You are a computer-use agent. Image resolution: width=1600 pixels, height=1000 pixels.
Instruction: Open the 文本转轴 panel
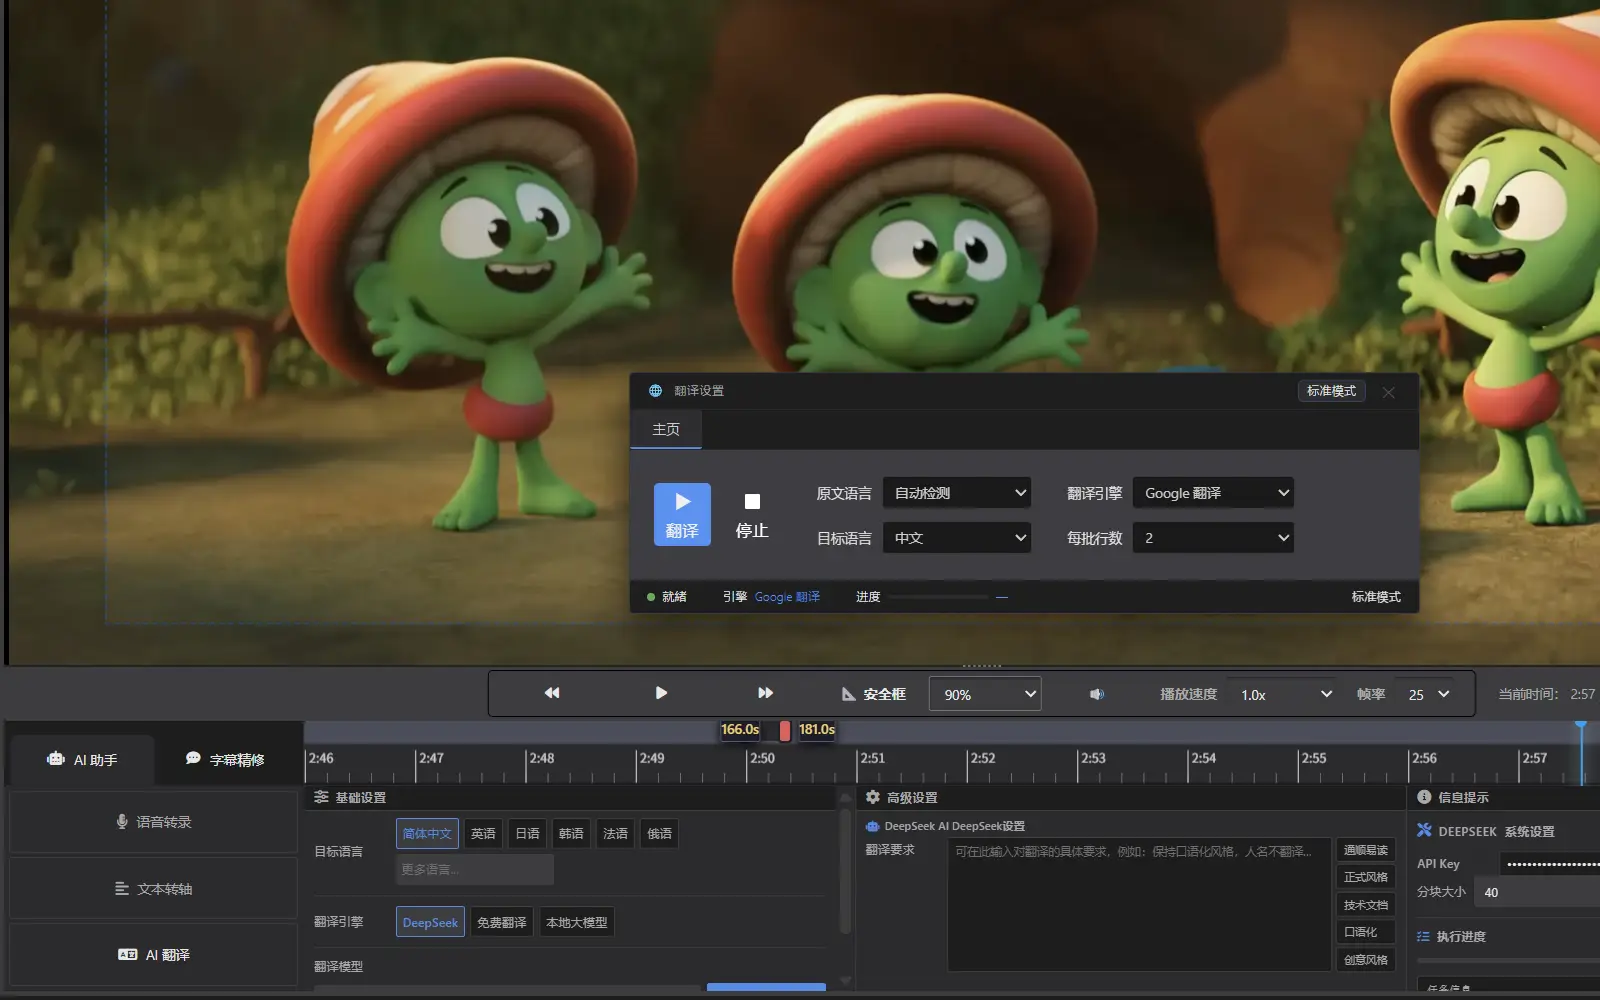154,889
